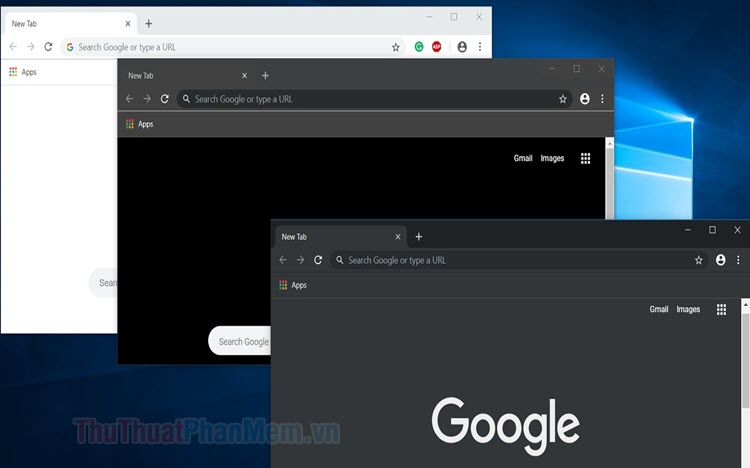This screenshot has width=750, height=468.
Task: Open the Adblock Plus extension icon
Action: [x=436, y=46]
